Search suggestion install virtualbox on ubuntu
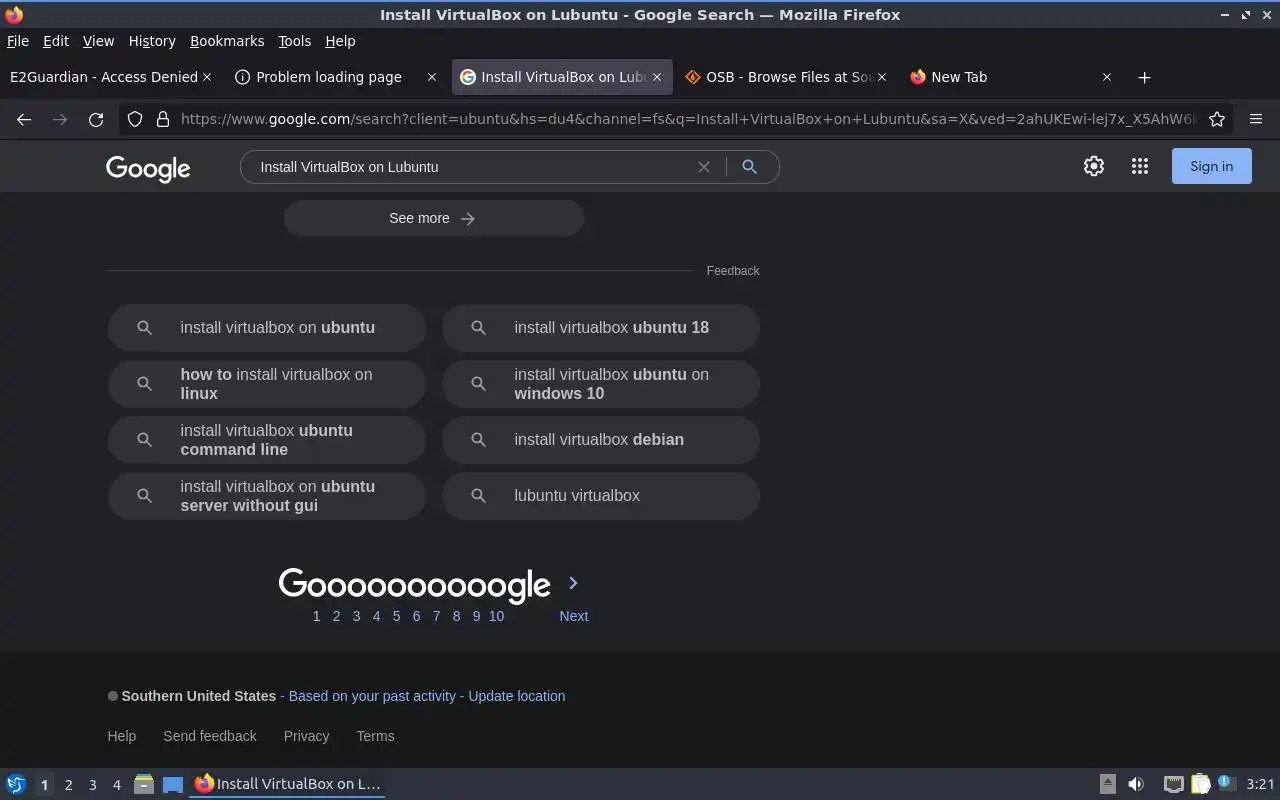1280x800 pixels. point(267,327)
